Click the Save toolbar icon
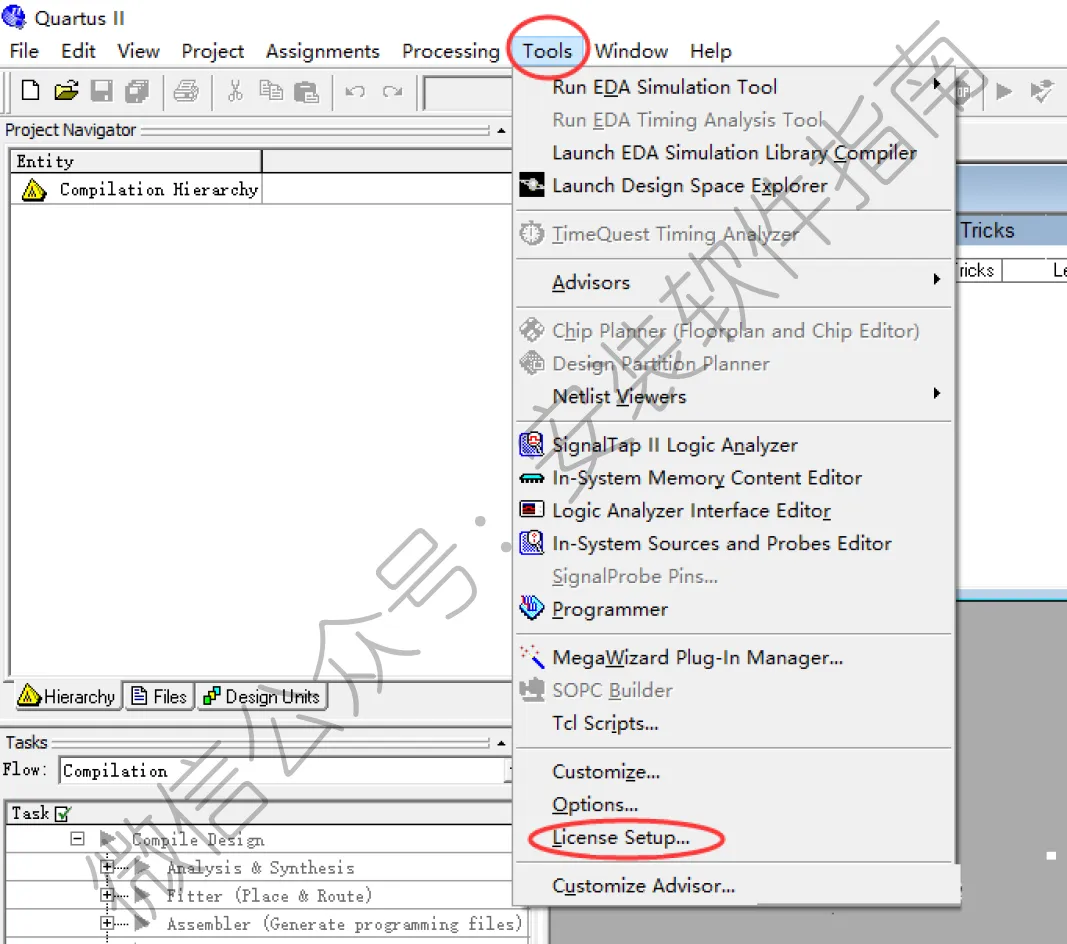Screen dimensions: 1067x944 pos(101,91)
